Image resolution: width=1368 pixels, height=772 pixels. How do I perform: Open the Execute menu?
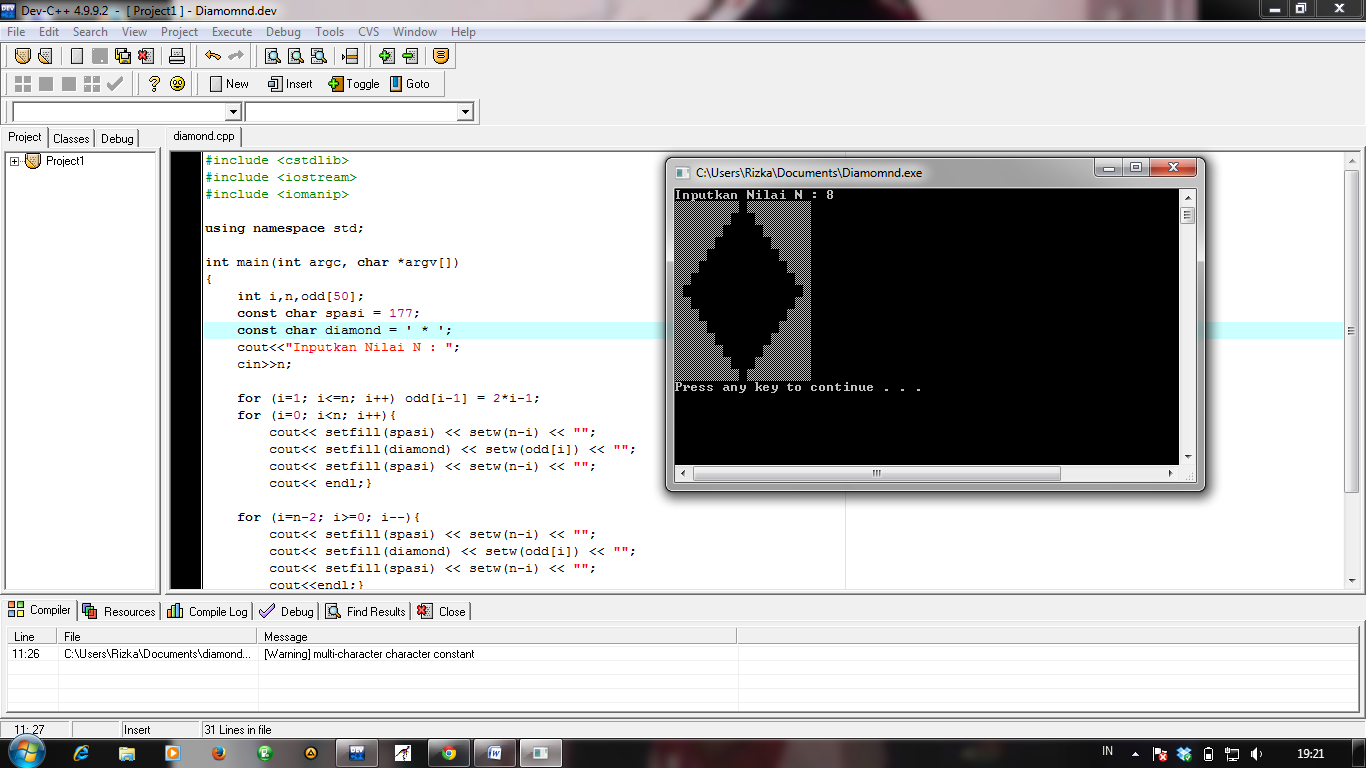[x=231, y=31]
